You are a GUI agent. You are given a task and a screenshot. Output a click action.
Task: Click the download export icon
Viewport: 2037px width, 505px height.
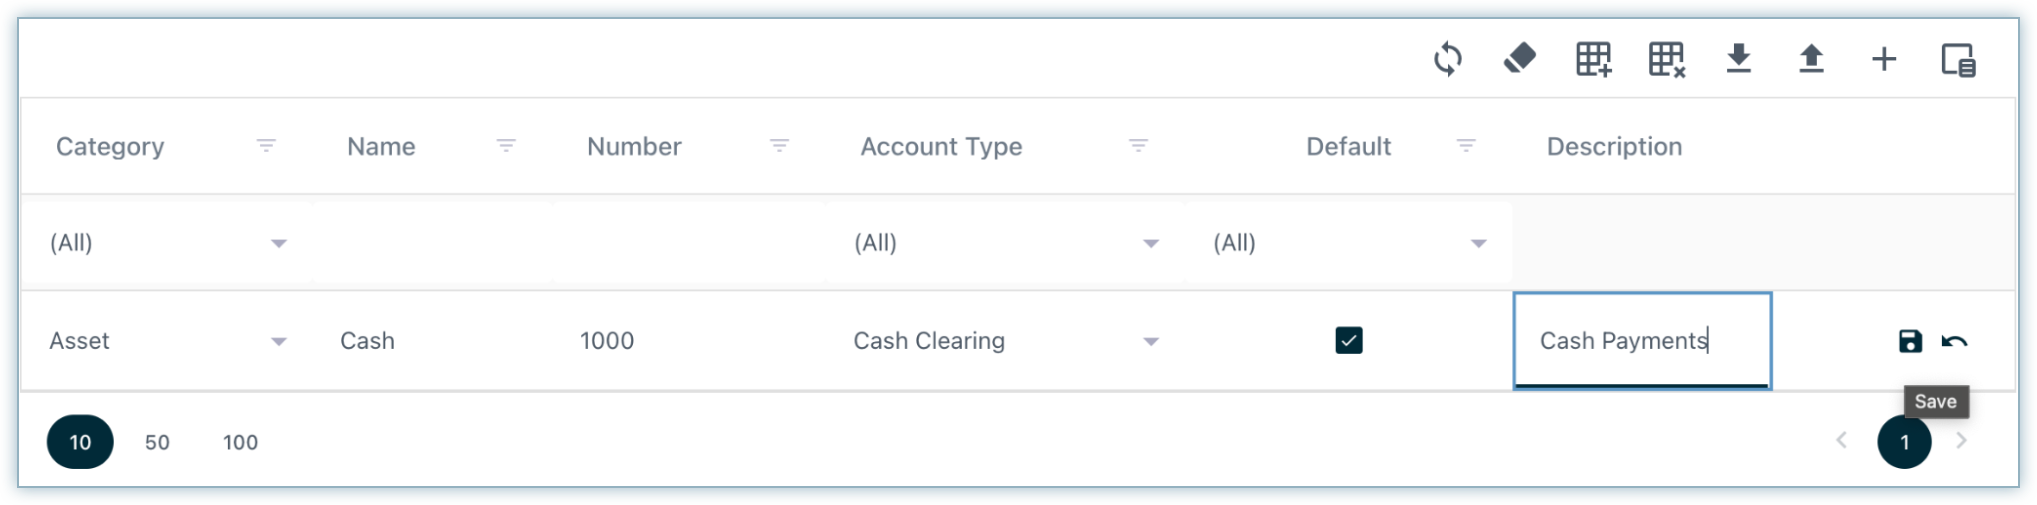[1739, 59]
